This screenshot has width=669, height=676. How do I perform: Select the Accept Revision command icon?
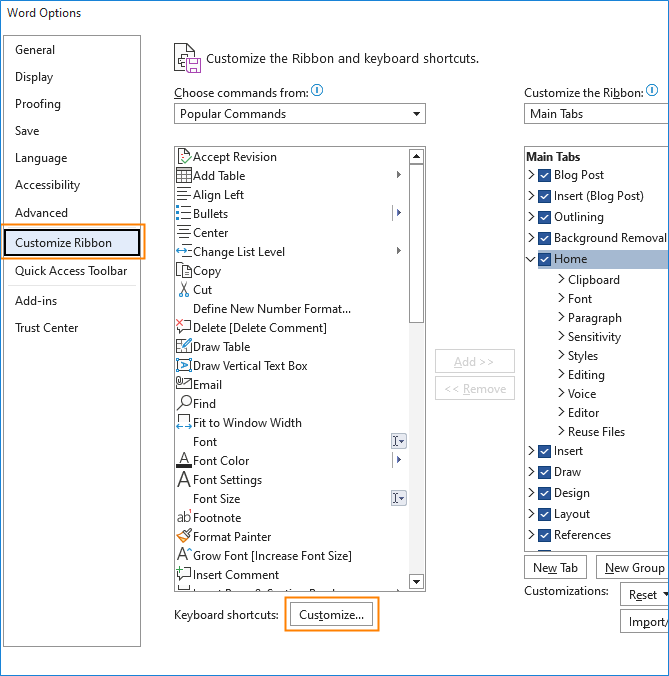pyautogui.click(x=184, y=156)
